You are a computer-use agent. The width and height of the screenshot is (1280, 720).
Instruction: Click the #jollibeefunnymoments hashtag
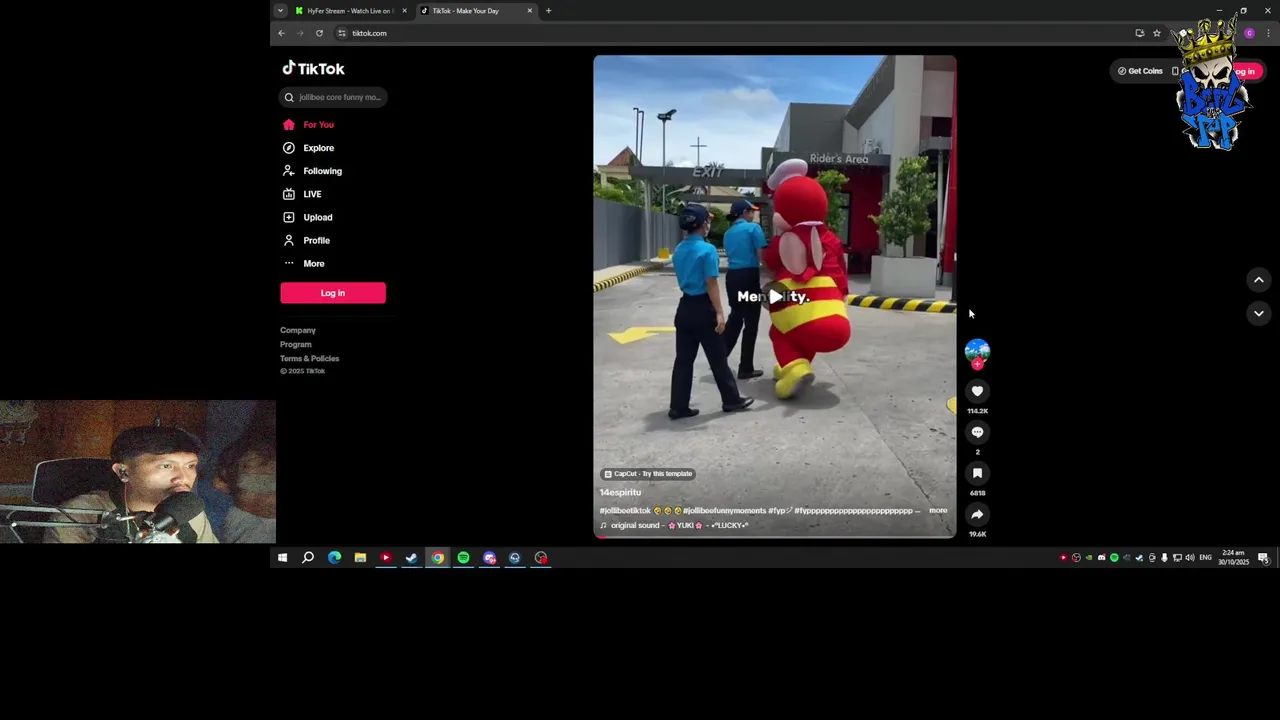click(x=724, y=510)
